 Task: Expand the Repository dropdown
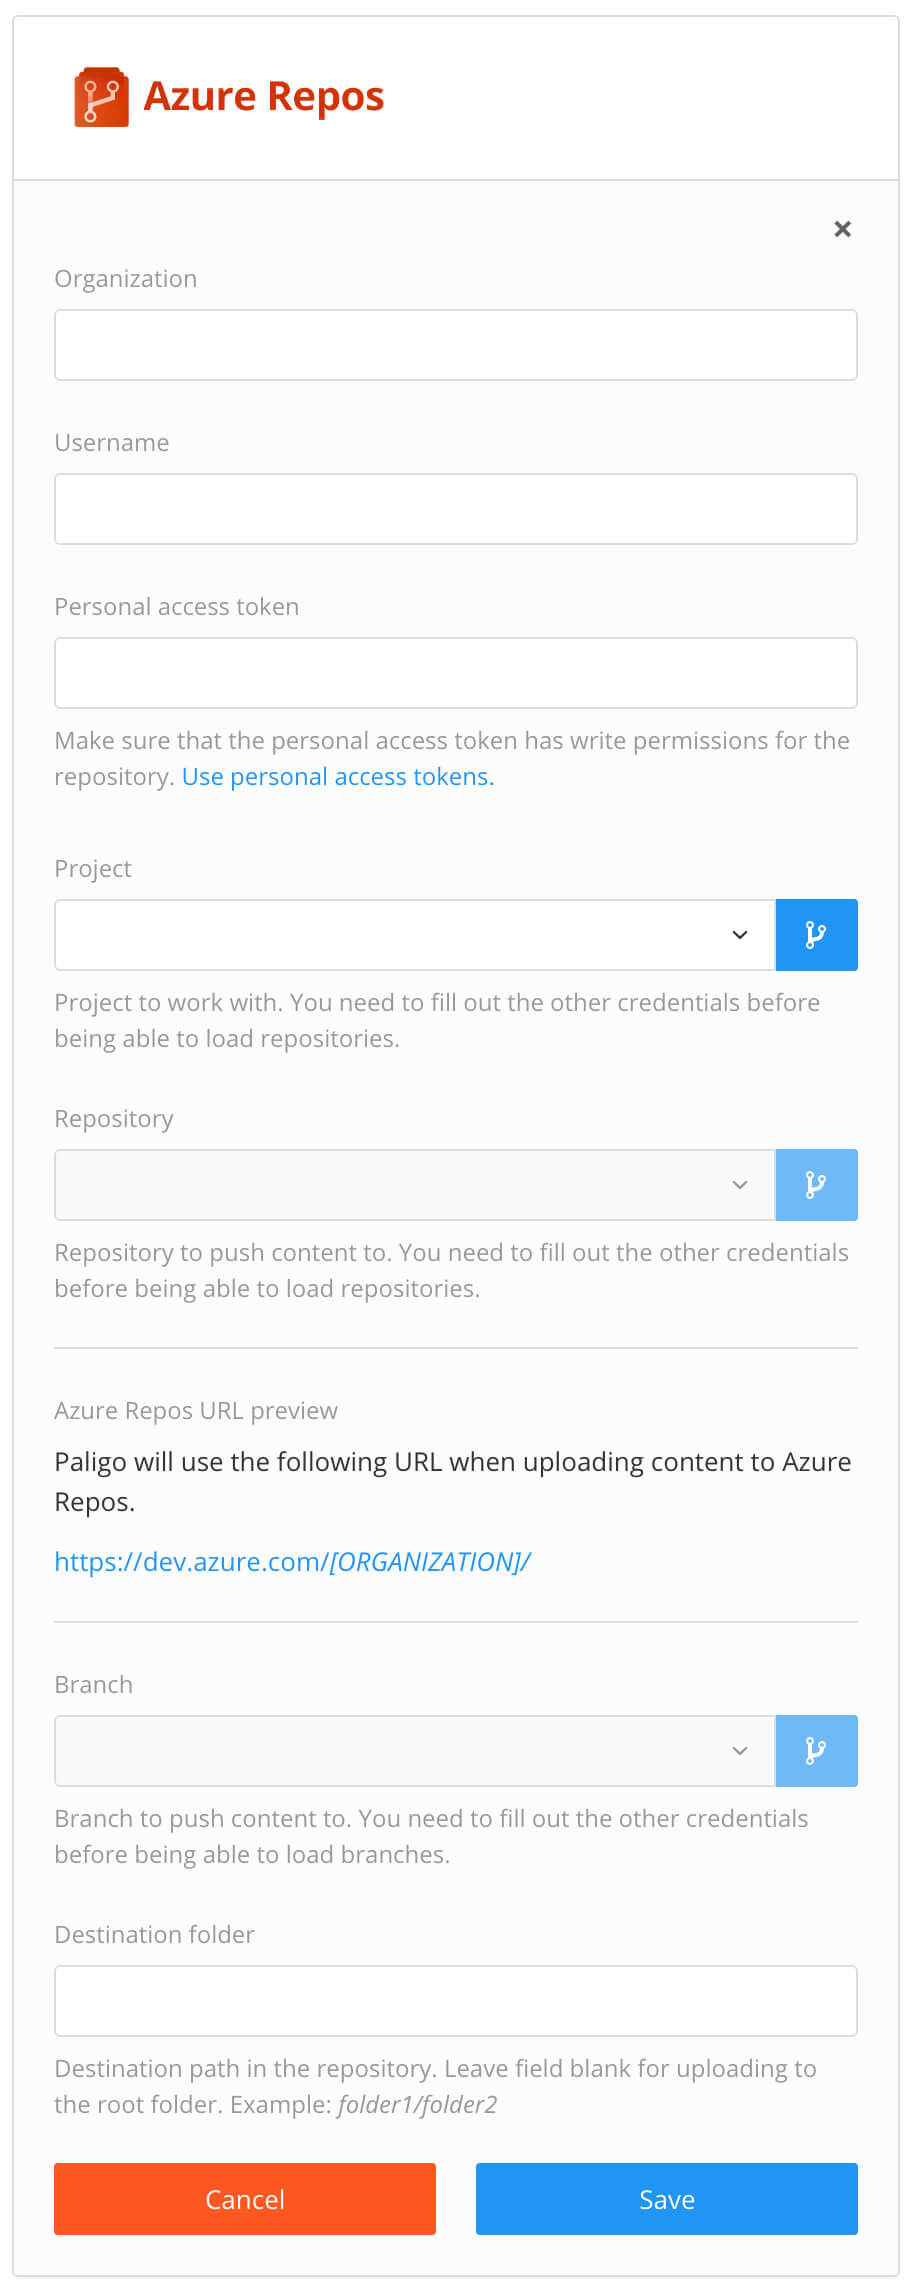[740, 1184]
